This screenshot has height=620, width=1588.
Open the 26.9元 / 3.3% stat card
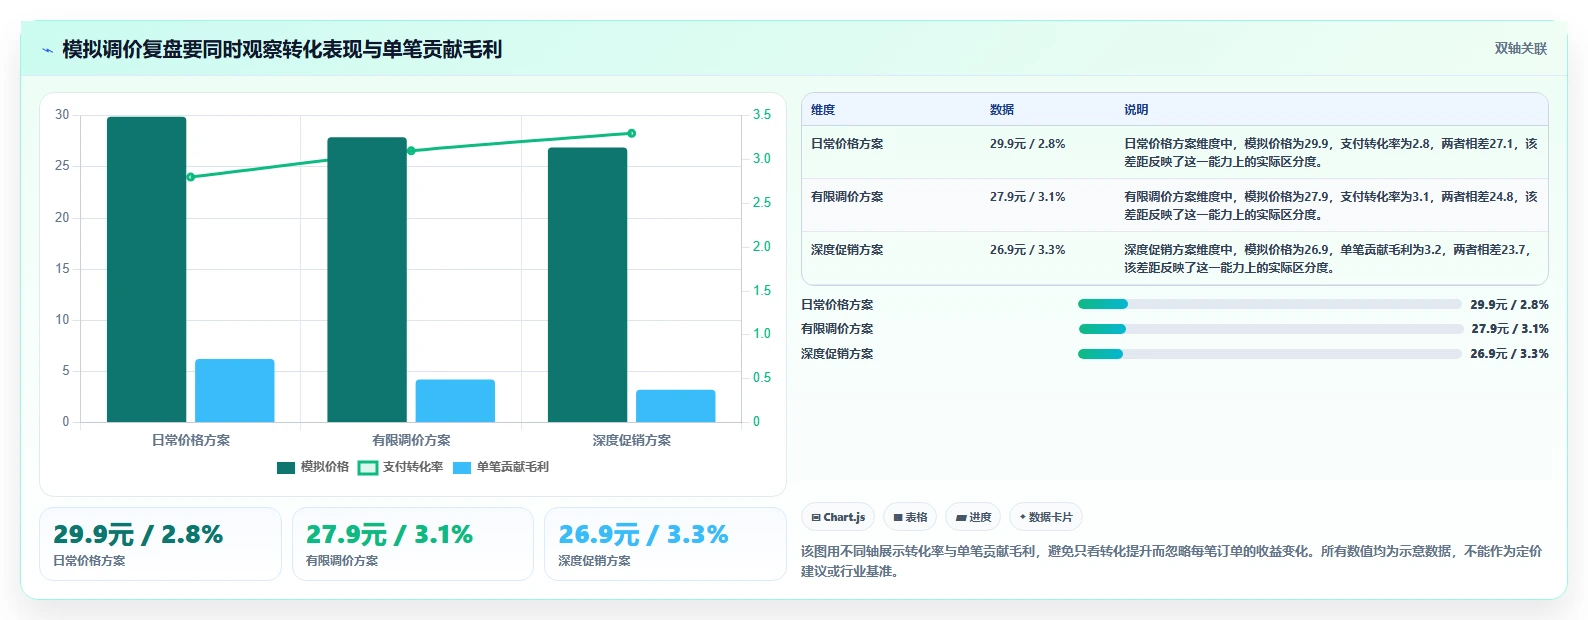click(x=665, y=544)
